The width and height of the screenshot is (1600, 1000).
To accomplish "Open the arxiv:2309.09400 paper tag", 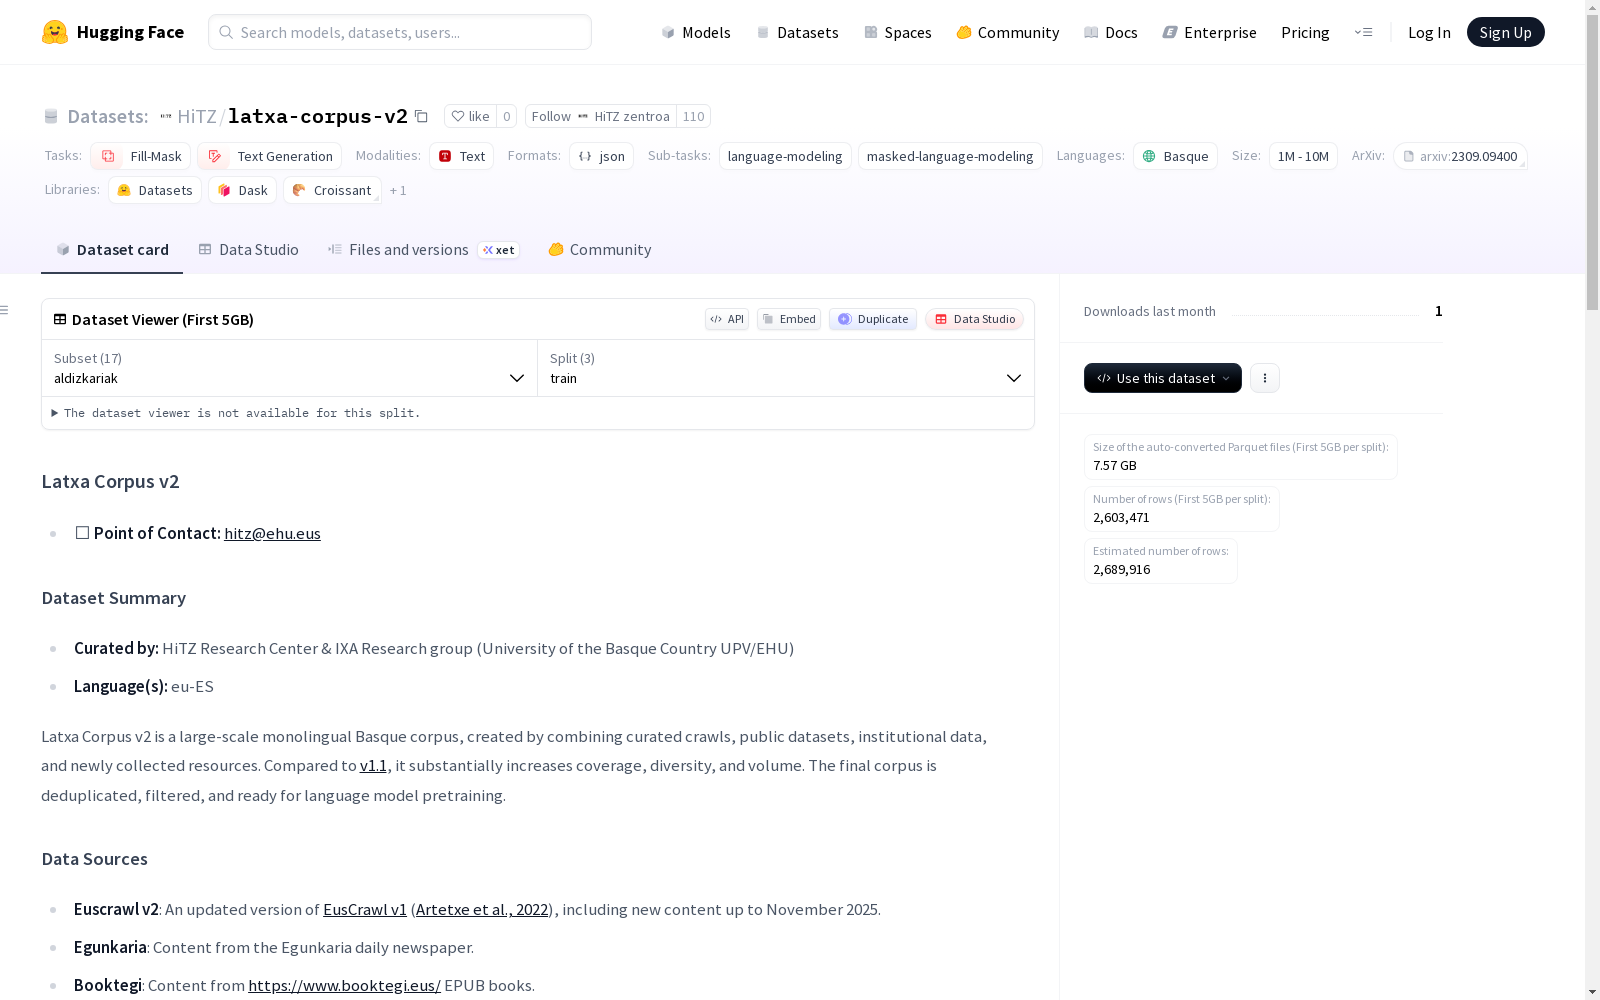I will click(x=1460, y=156).
